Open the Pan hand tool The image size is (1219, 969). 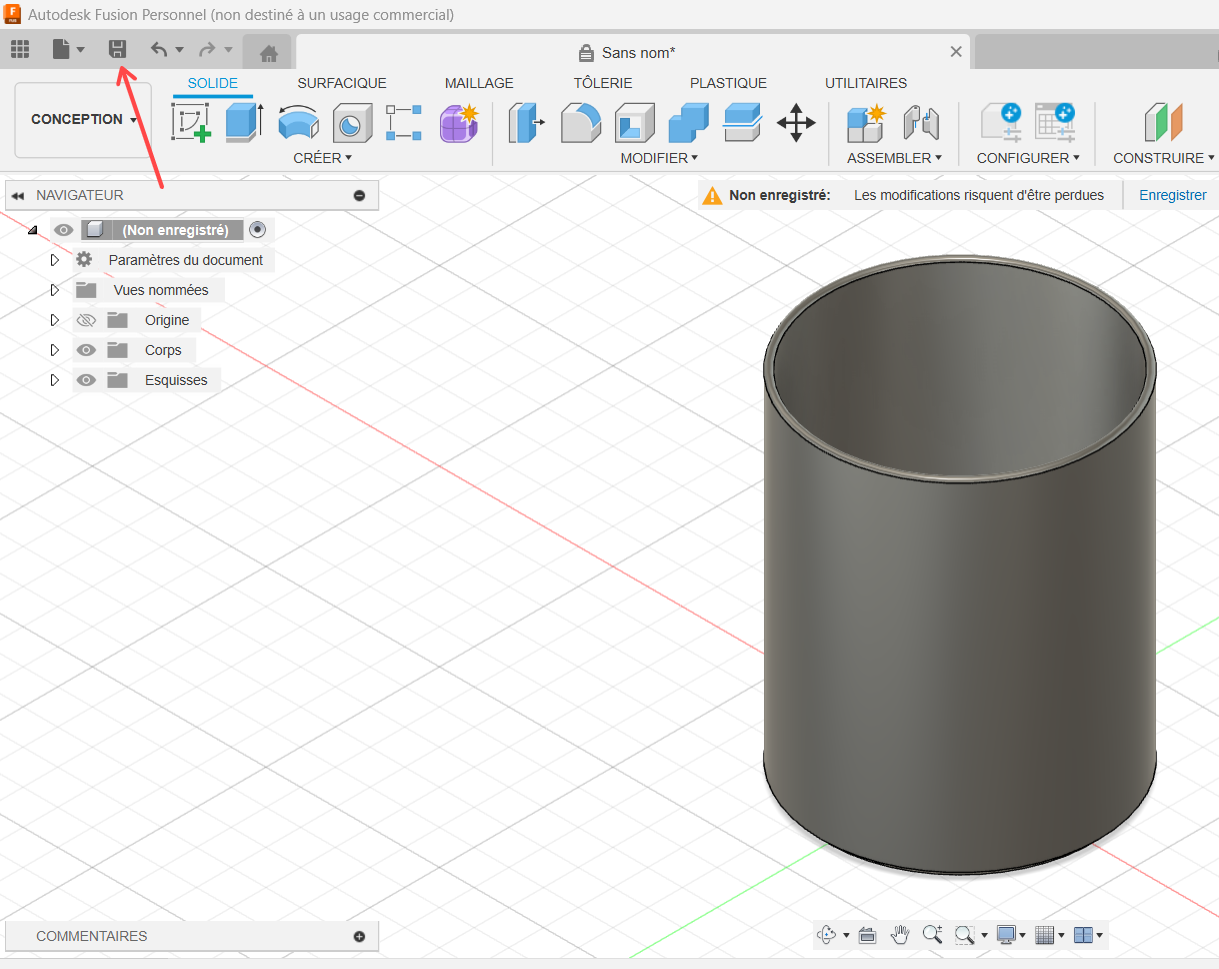[900, 935]
